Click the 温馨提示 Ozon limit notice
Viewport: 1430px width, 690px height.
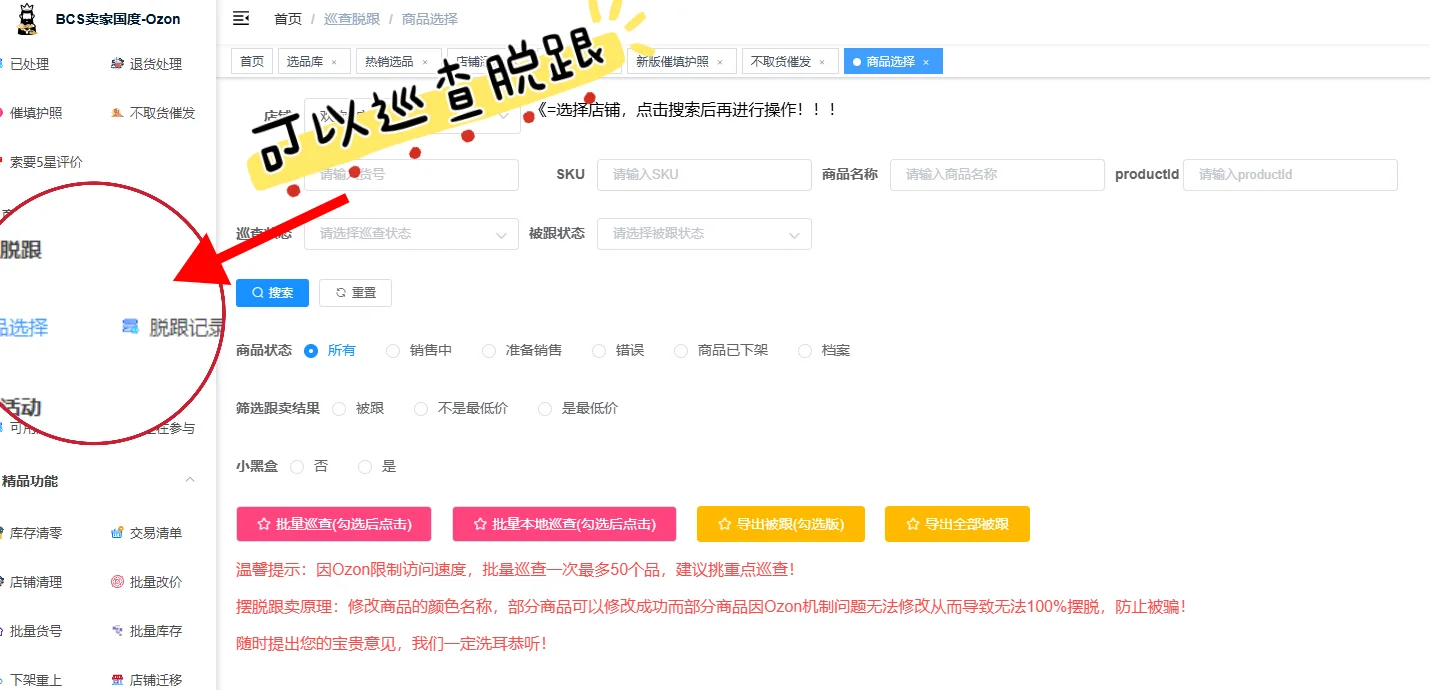tap(516, 570)
